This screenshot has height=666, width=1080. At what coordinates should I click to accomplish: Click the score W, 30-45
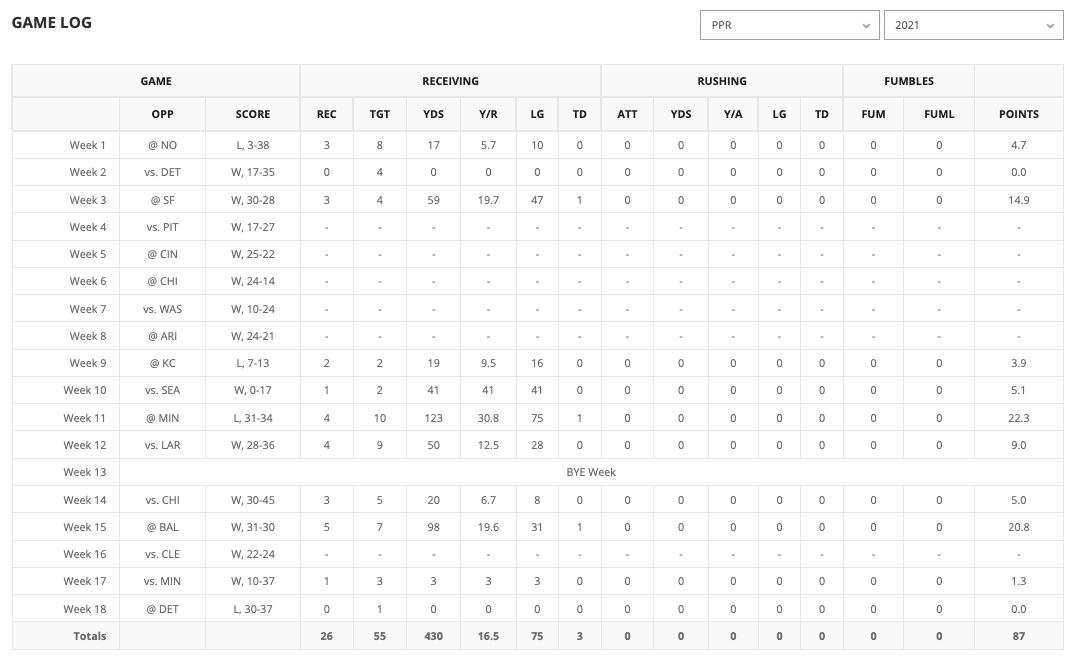253,500
